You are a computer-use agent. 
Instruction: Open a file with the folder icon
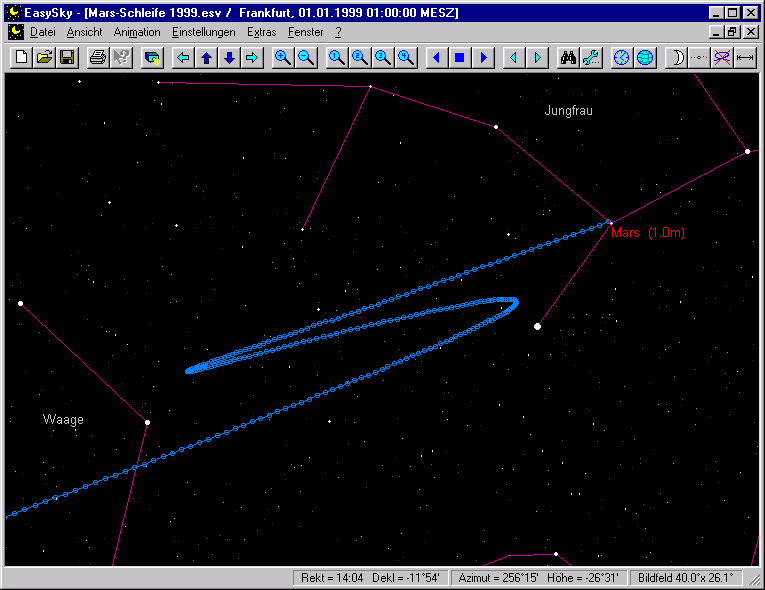tap(44, 58)
